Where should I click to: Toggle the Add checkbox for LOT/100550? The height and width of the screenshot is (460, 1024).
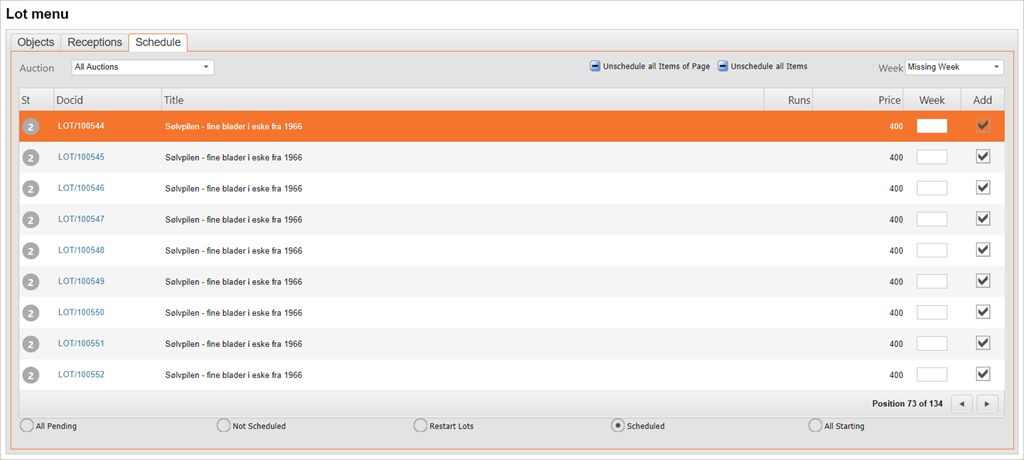coord(982,312)
